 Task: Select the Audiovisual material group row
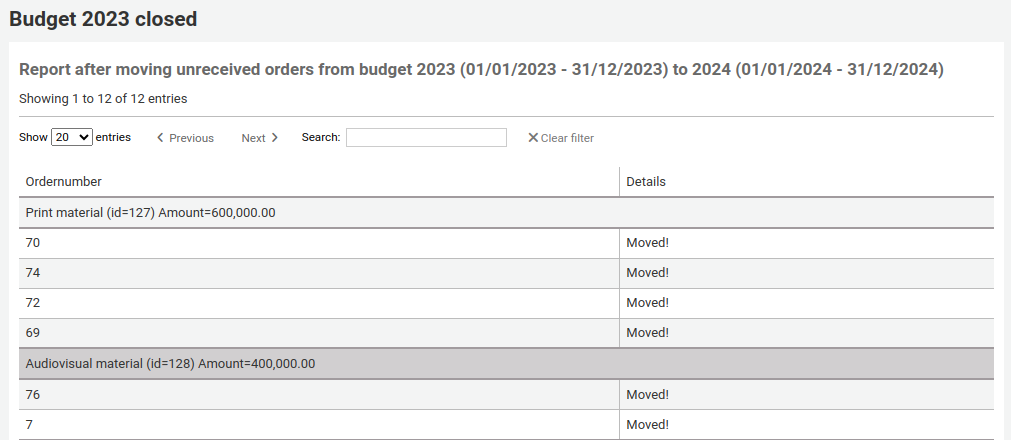pyautogui.click(x=170, y=364)
